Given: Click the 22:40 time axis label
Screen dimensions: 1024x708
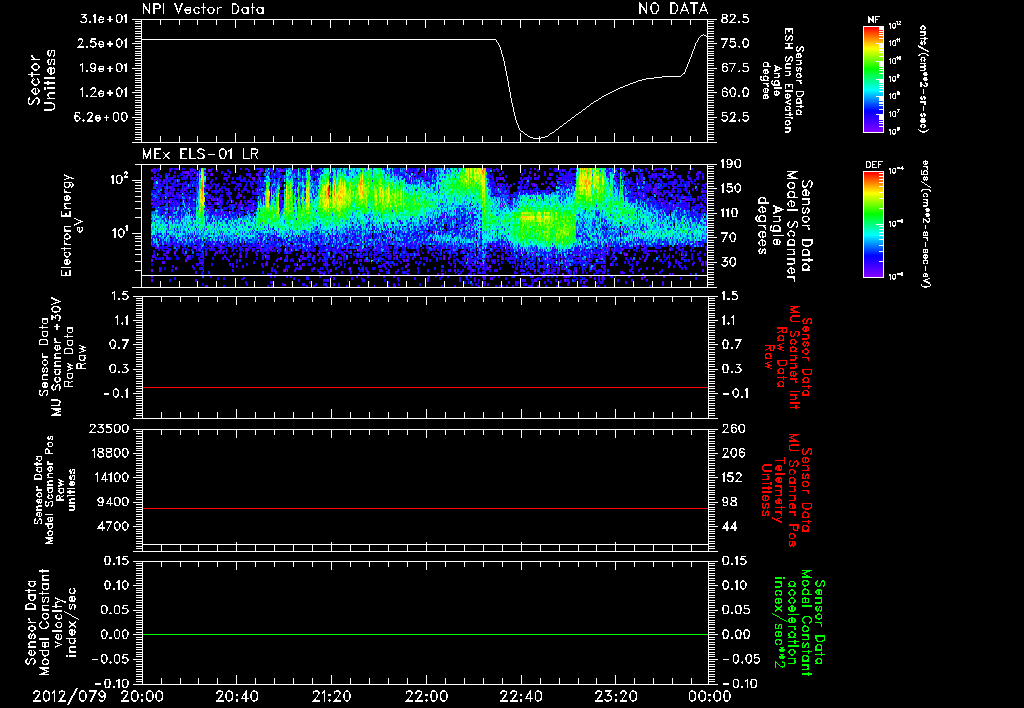Looking at the screenshot, I should click(520, 696).
